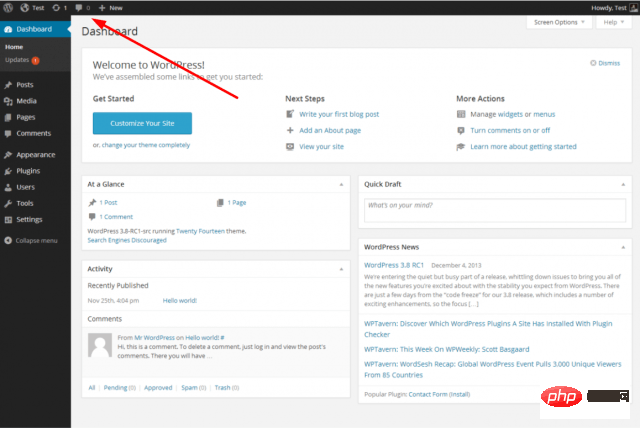The height and width of the screenshot is (429, 640).
Task: Click the comments bubble icon in admin bar
Action: (79, 8)
